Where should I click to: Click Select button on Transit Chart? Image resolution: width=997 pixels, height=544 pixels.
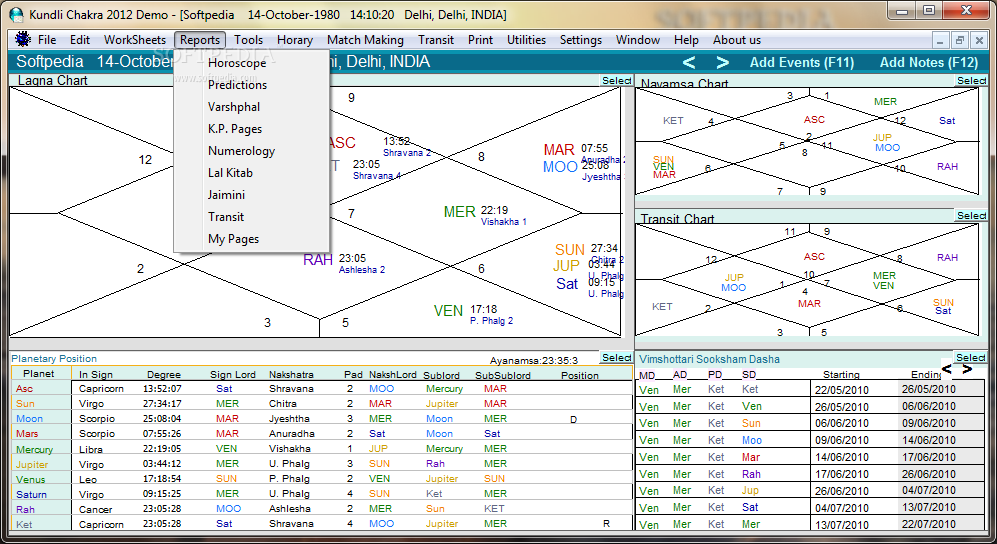click(971, 215)
